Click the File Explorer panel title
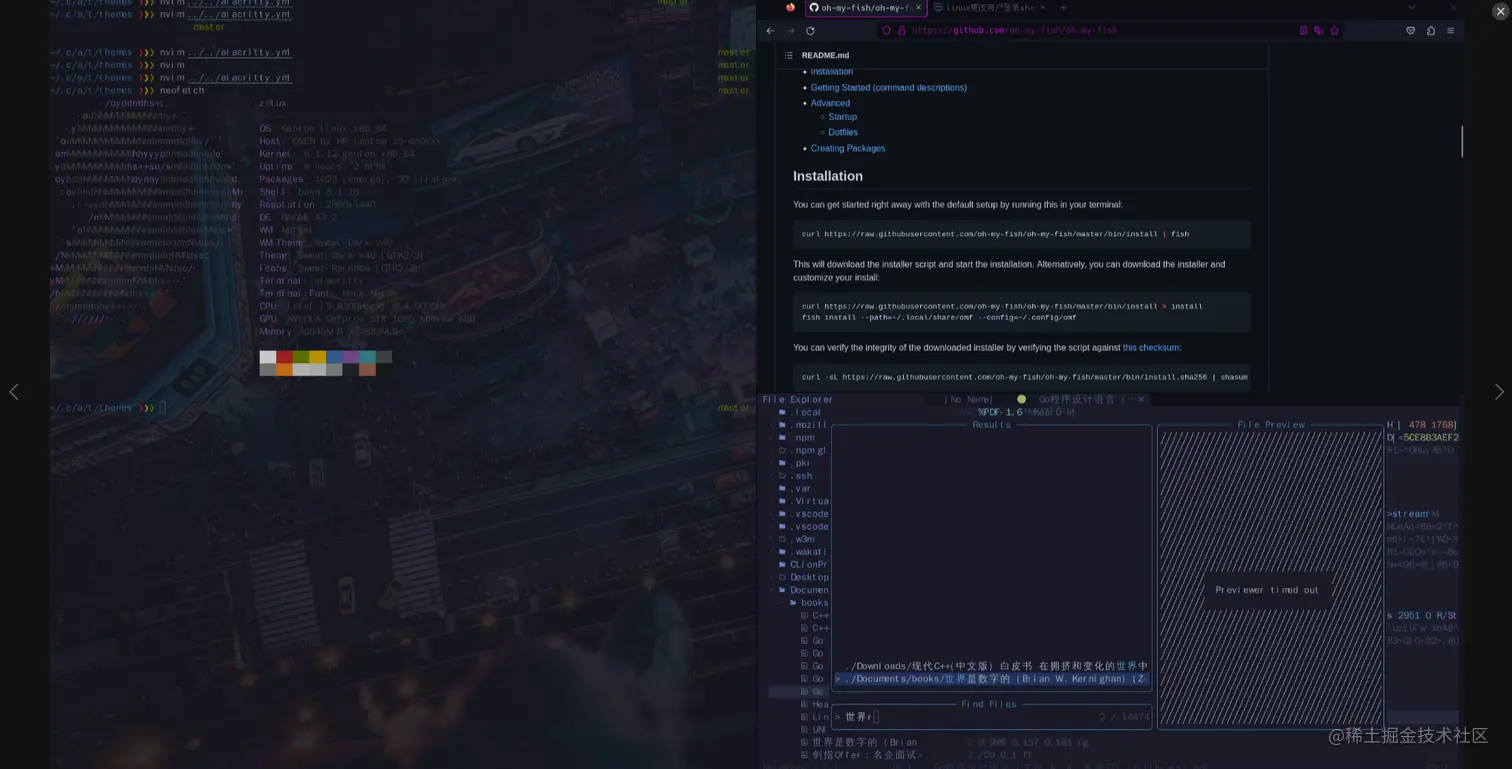This screenshot has height=769, width=1512. (798, 399)
